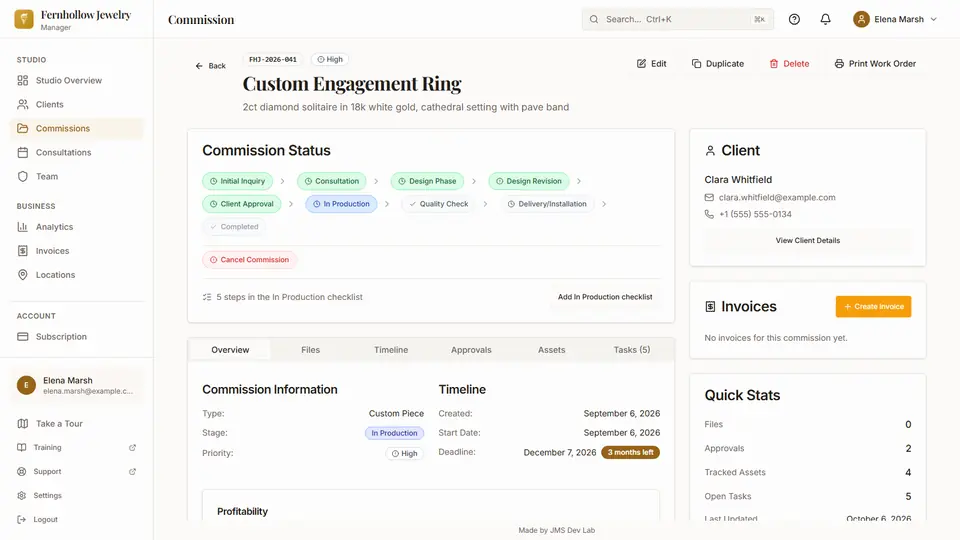Image resolution: width=960 pixels, height=540 pixels.
Task: Mark commission as Completed
Action: (x=234, y=227)
